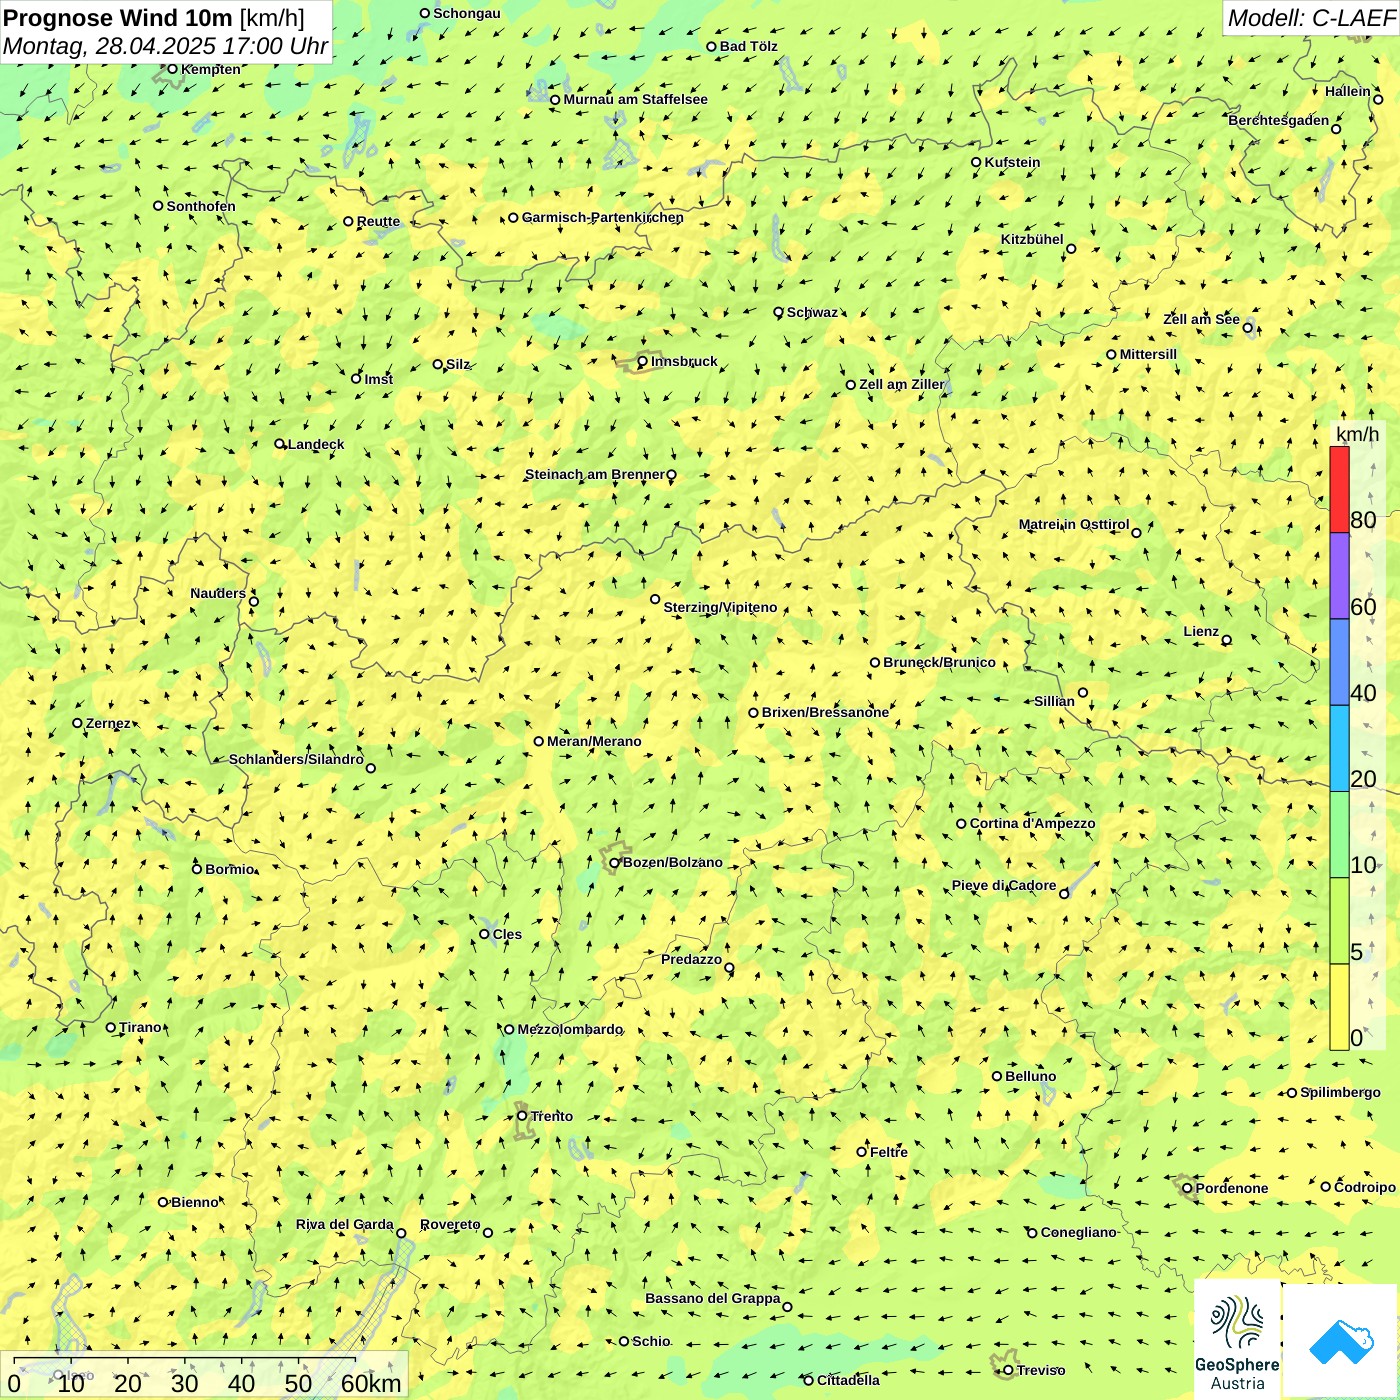Screen dimensions: 1400x1400
Task: Click the 'Rovereto' label
Action: (x=450, y=1224)
